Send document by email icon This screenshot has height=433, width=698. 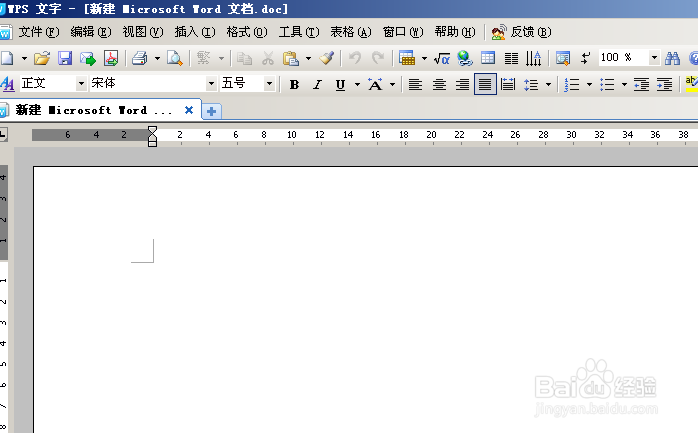coord(88,58)
